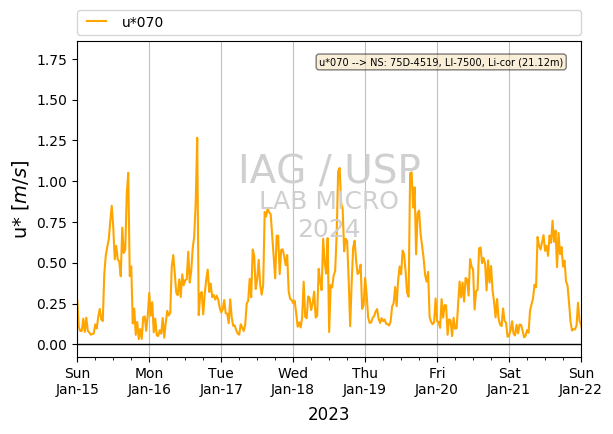Click the Wed Jan-18 date label
The width and height of the screenshot is (613, 434).
point(293,381)
